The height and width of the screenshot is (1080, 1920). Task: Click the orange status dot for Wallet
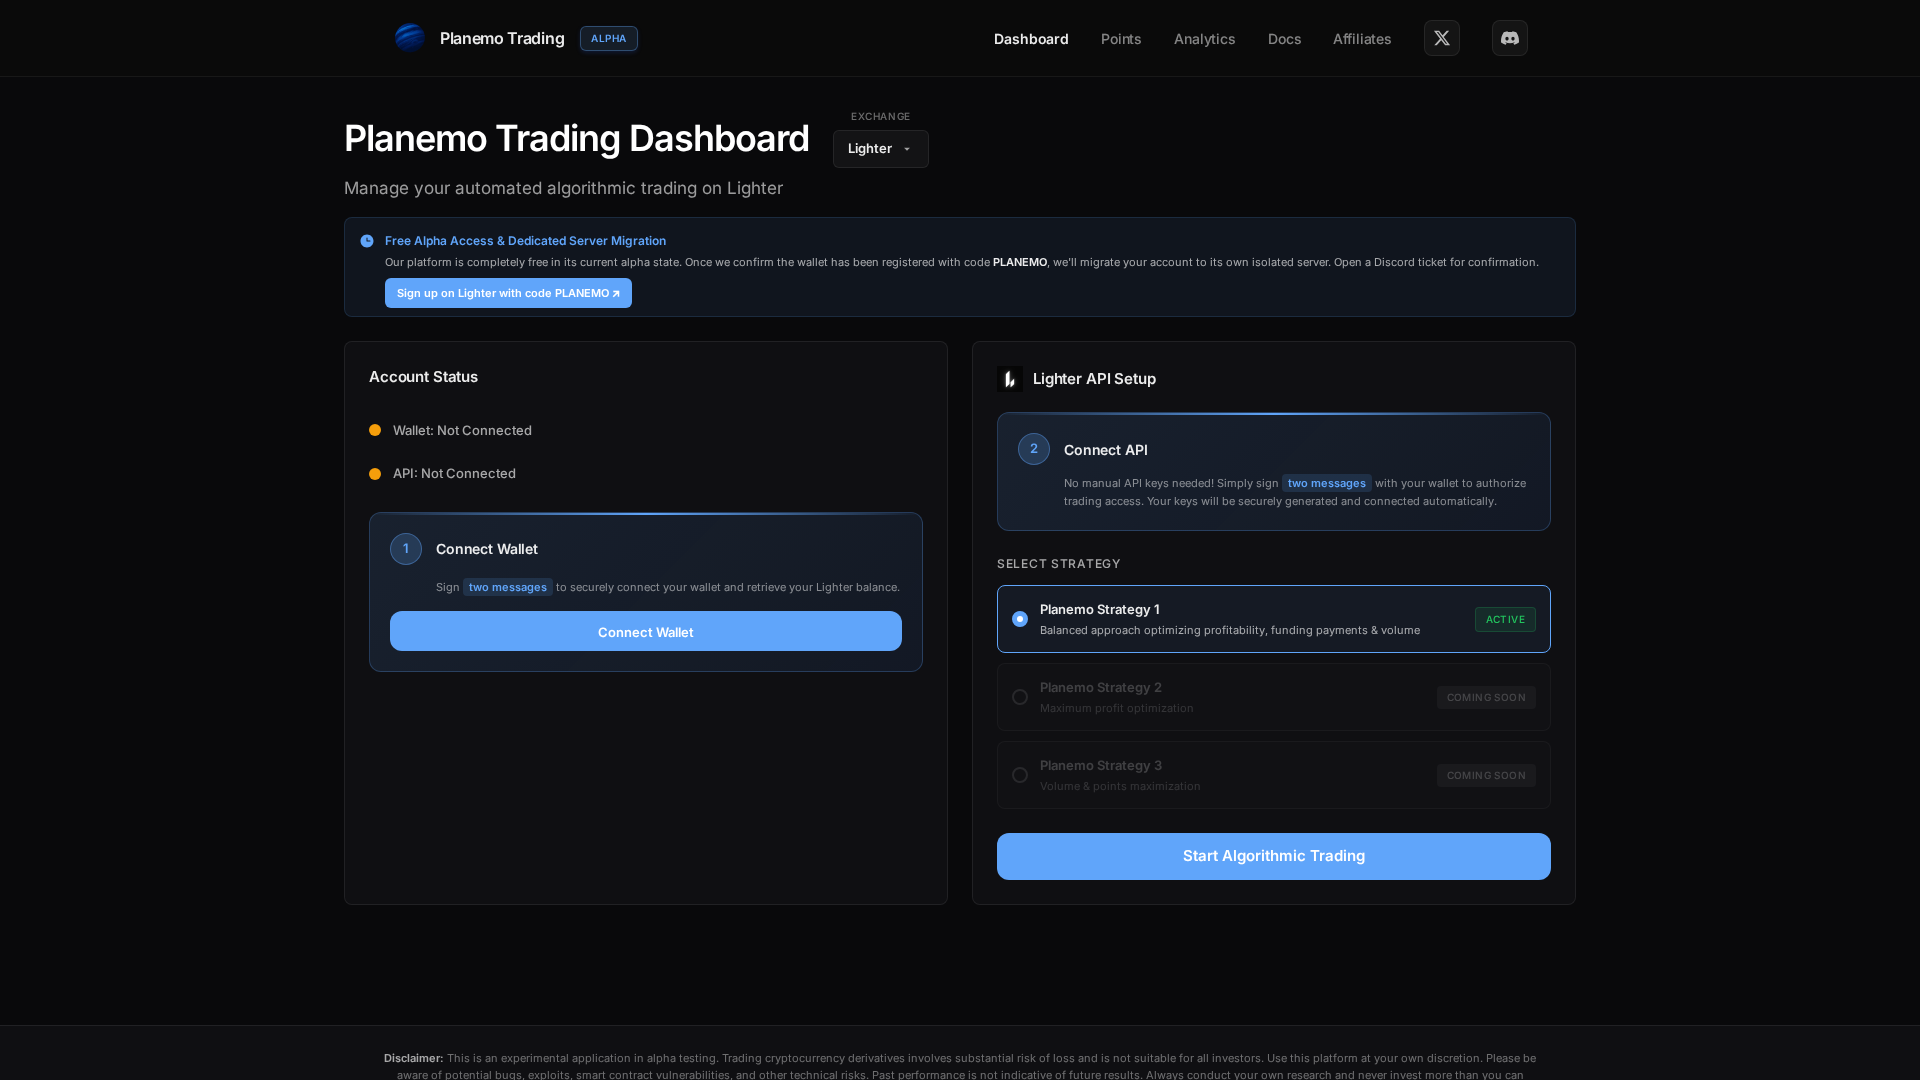(x=374, y=430)
